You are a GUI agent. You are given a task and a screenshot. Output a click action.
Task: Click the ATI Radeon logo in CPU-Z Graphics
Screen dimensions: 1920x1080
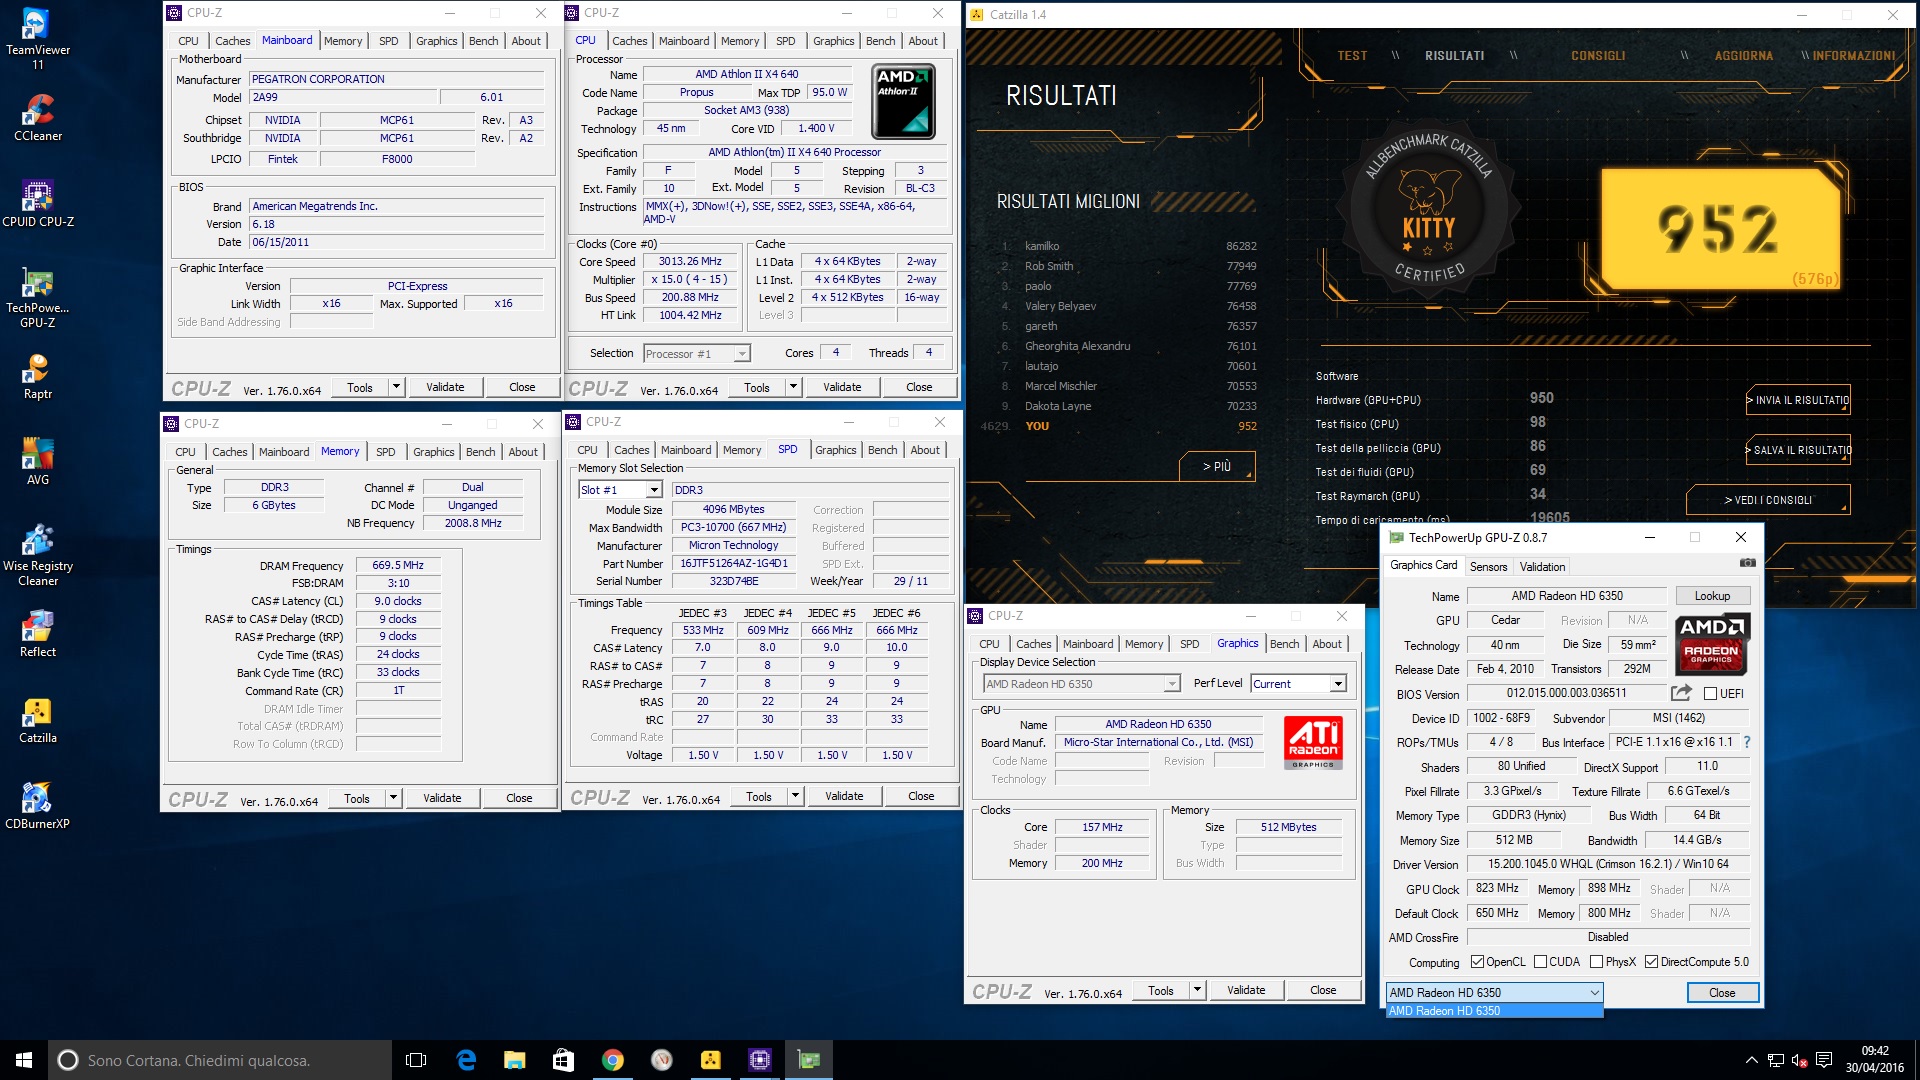[1313, 742]
